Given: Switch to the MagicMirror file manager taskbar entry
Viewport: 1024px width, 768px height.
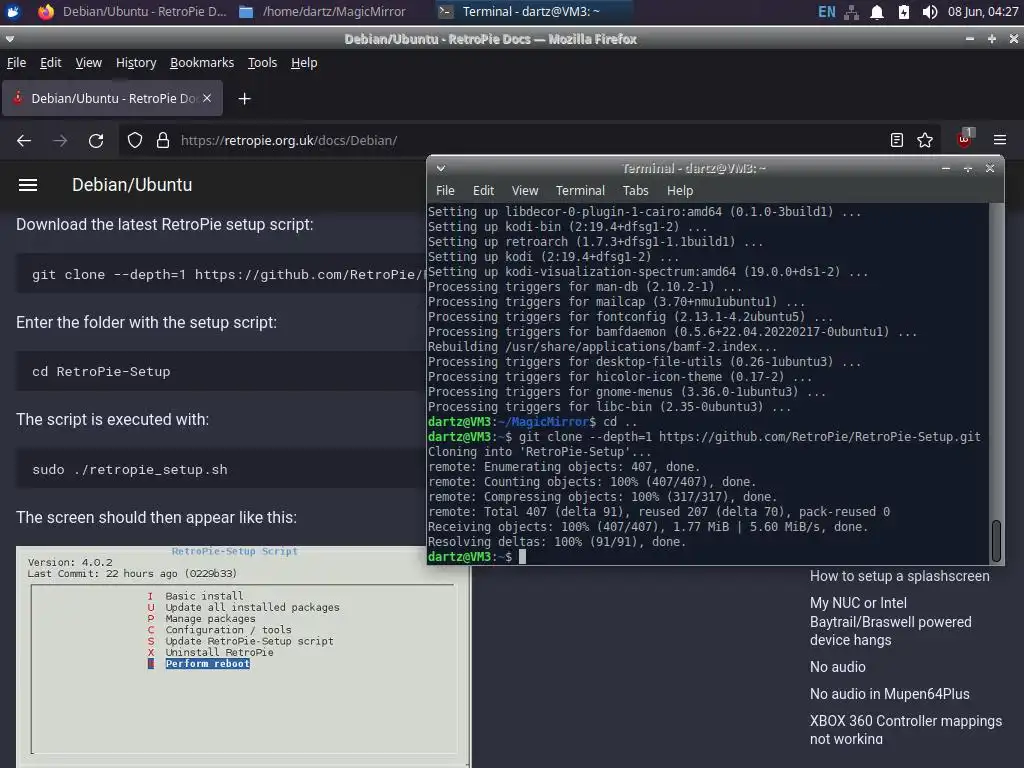Looking at the screenshot, I should tap(323, 12).
